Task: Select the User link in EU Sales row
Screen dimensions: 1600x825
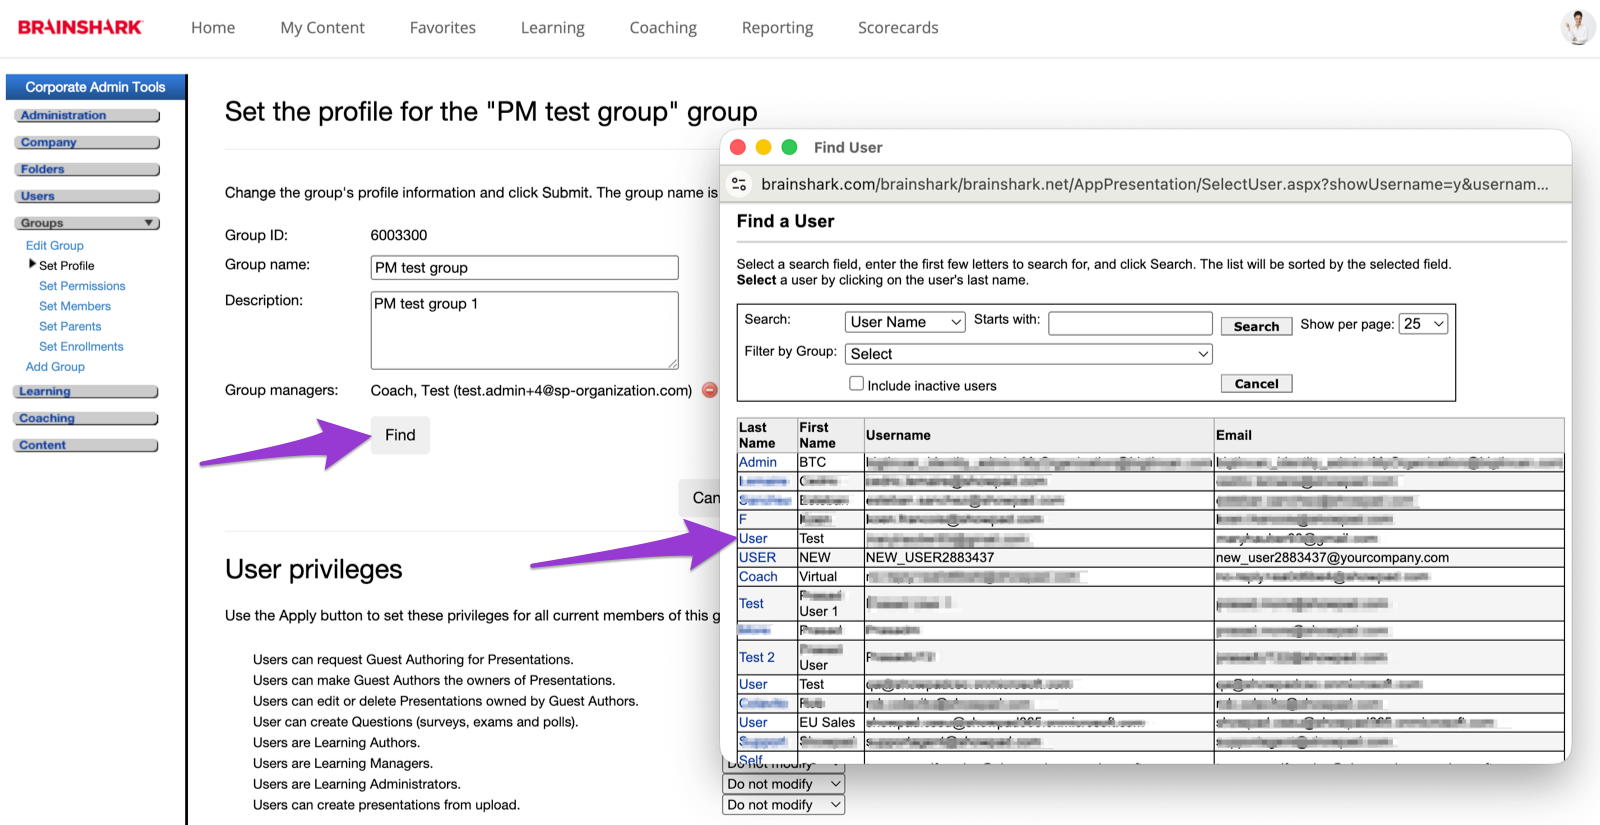Action: [x=753, y=723]
